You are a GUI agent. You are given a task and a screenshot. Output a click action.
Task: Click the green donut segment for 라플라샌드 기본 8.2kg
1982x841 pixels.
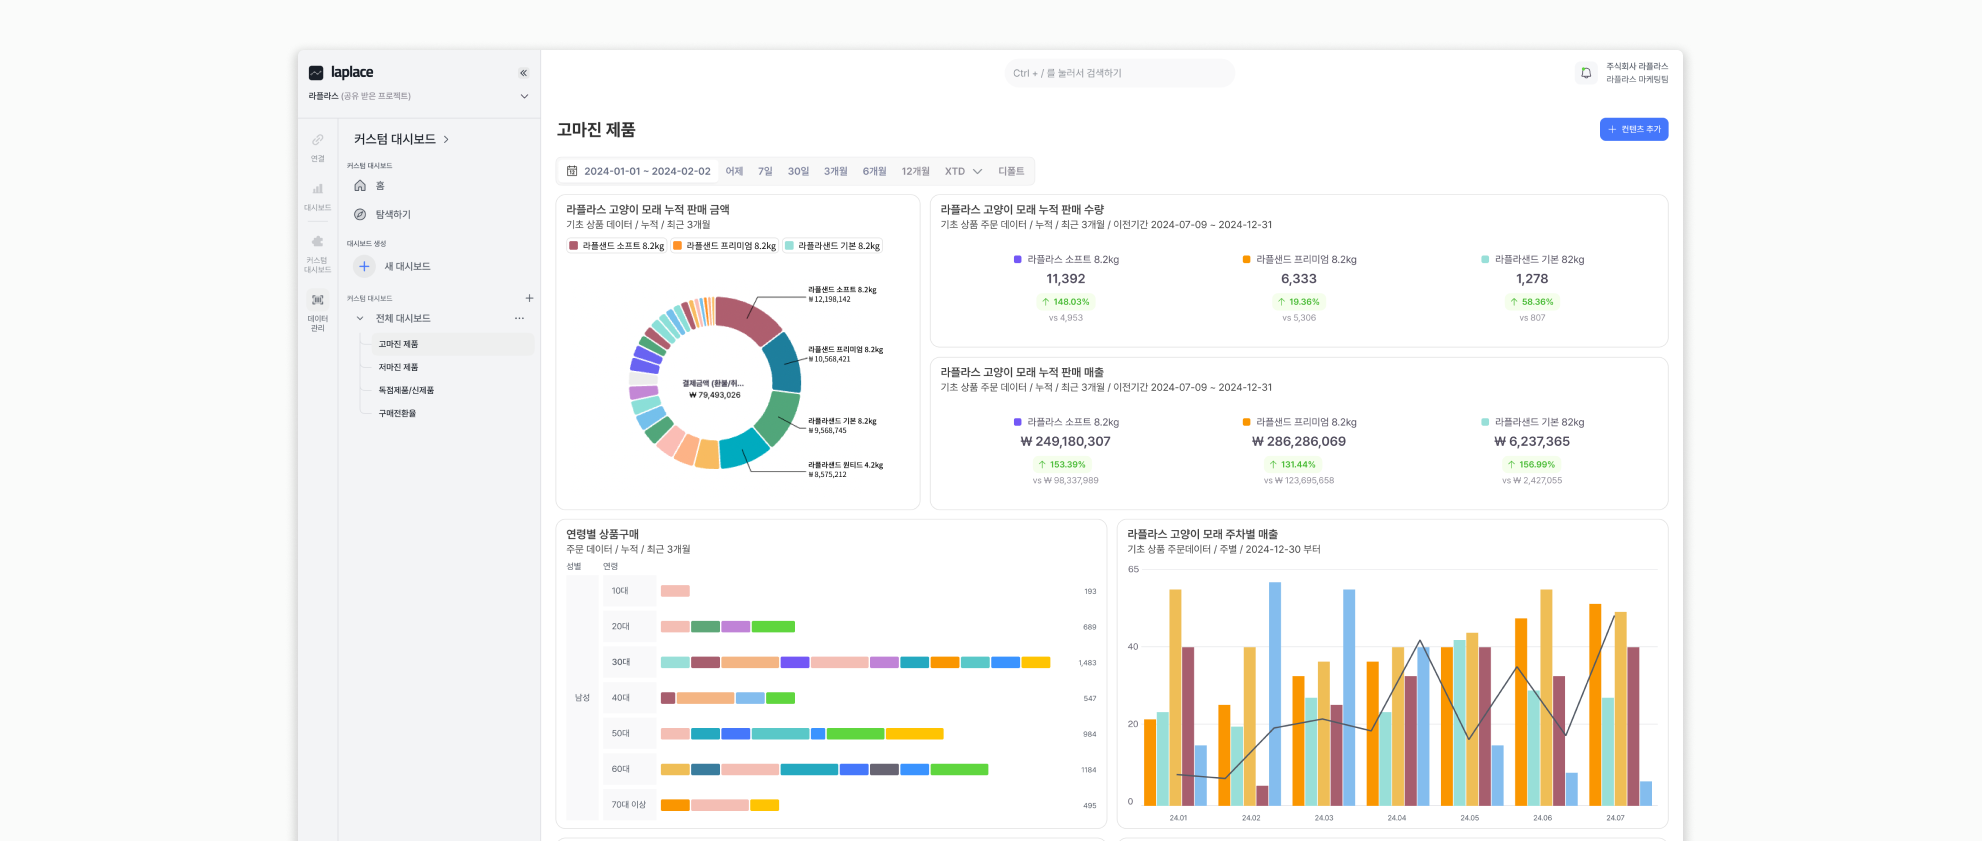[777, 419]
